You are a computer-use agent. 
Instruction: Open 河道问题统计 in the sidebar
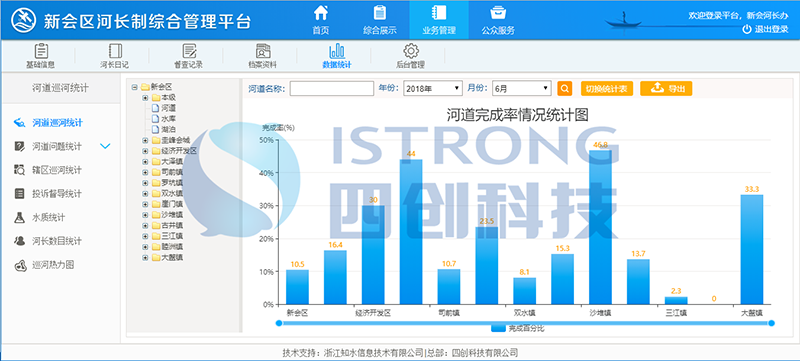point(57,146)
